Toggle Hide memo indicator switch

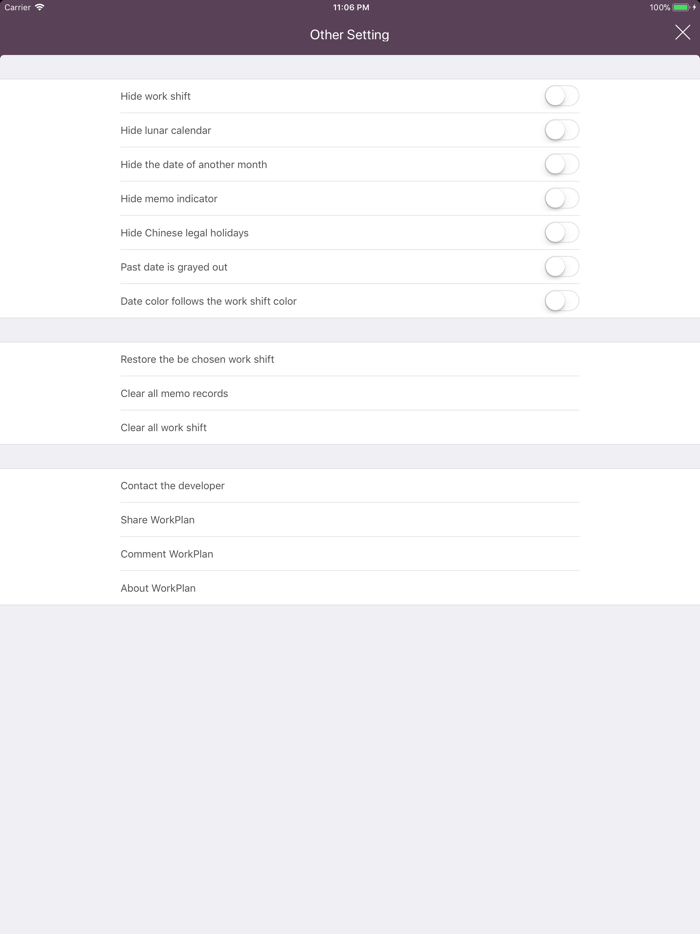(x=561, y=198)
